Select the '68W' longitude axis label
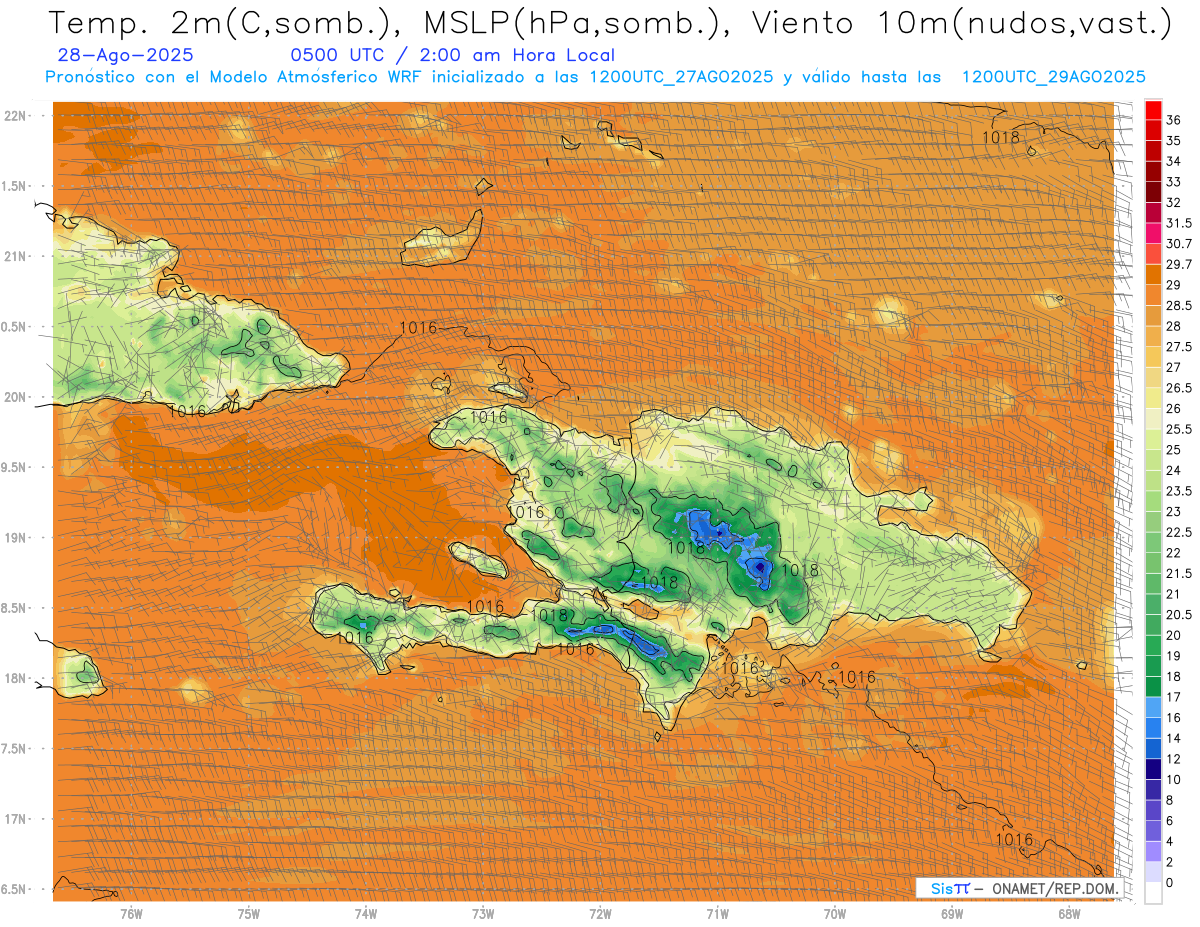 click(x=1069, y=914)
